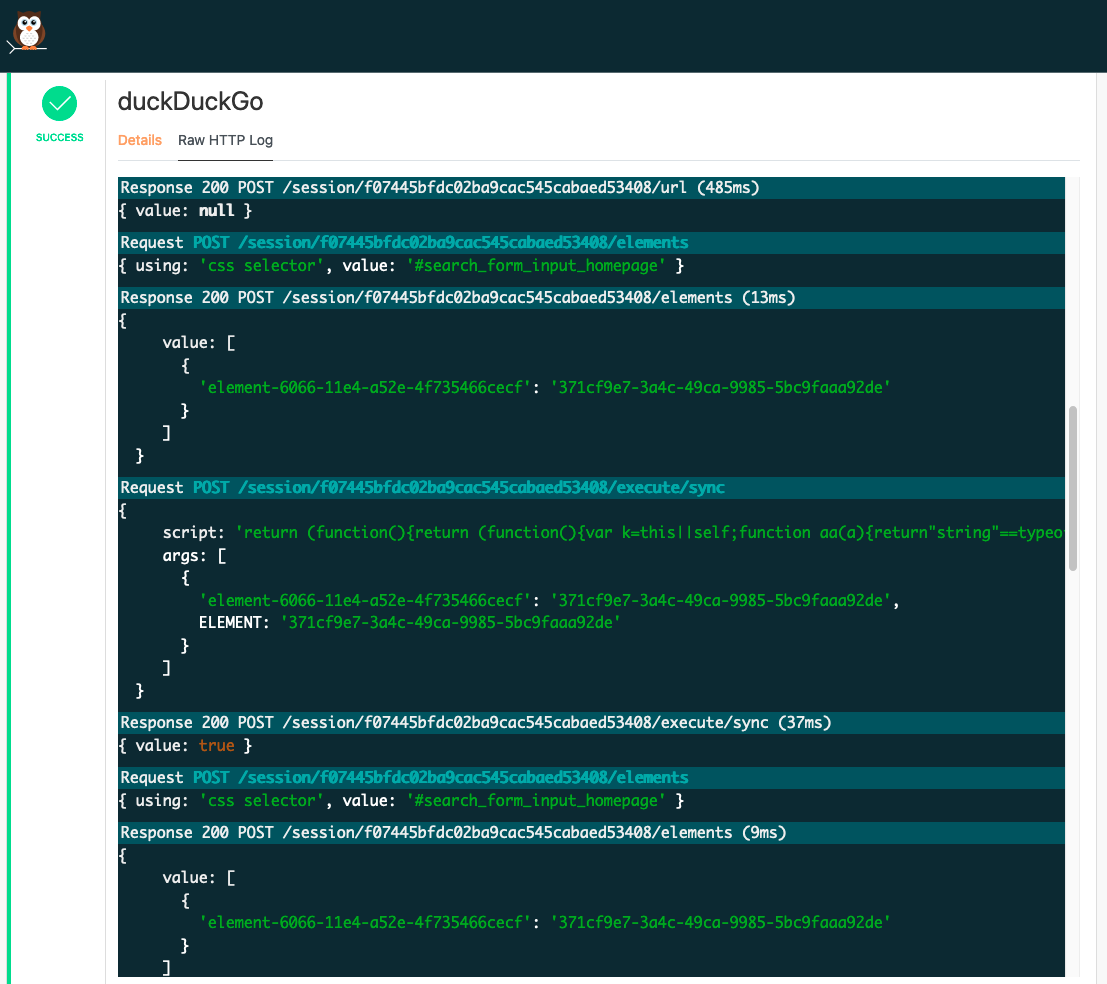Screen dimensions: 1107x984
Task: Click the '{ value: null }' line
Action: pyautogui.click(x=186, y=211)
